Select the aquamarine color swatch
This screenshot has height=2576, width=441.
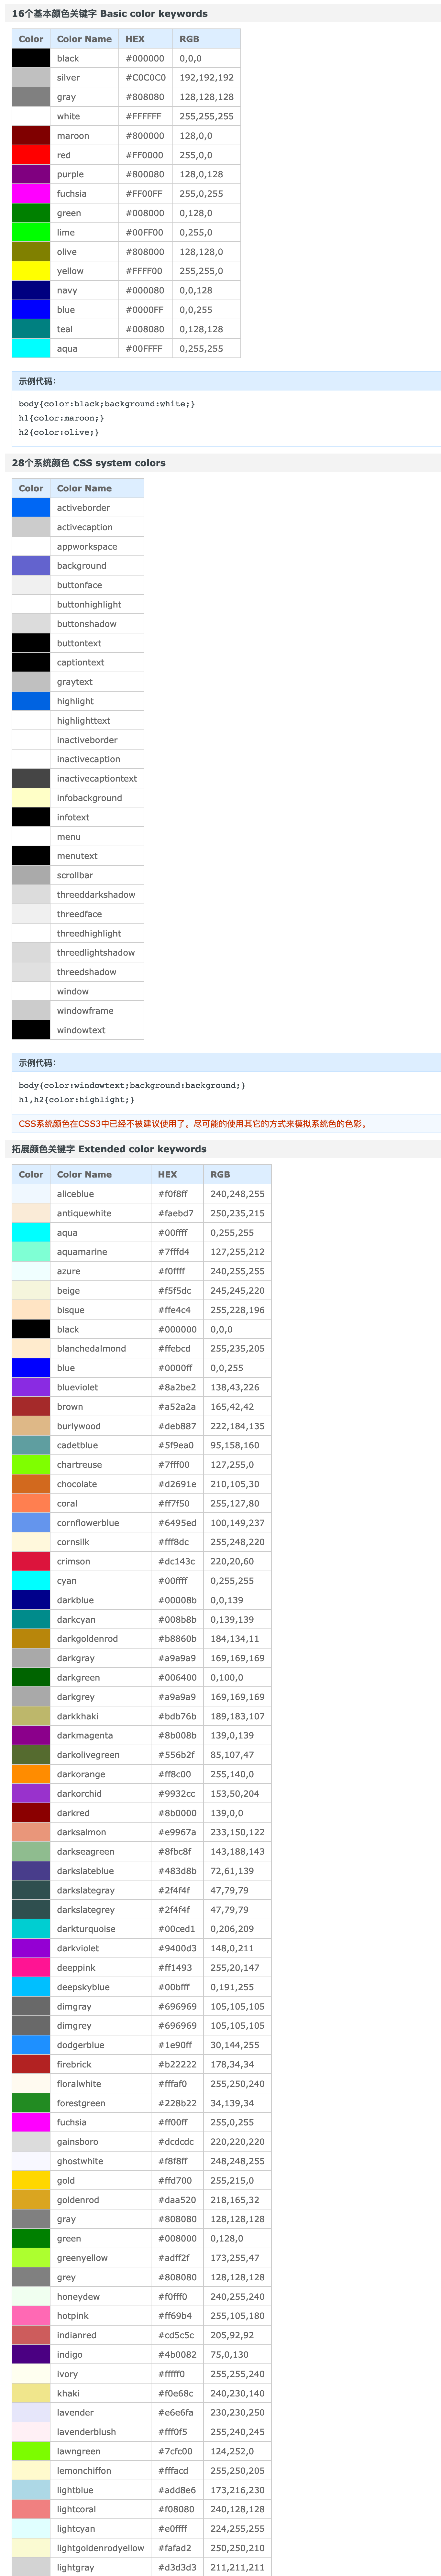pyautogui.click(x=31, y=1252)
